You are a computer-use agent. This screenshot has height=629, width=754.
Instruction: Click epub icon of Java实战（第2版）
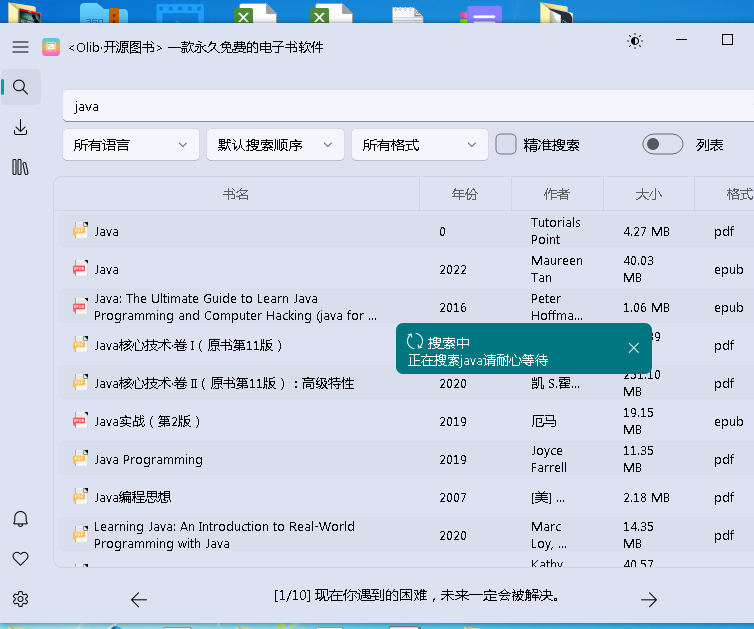[80, 420]
